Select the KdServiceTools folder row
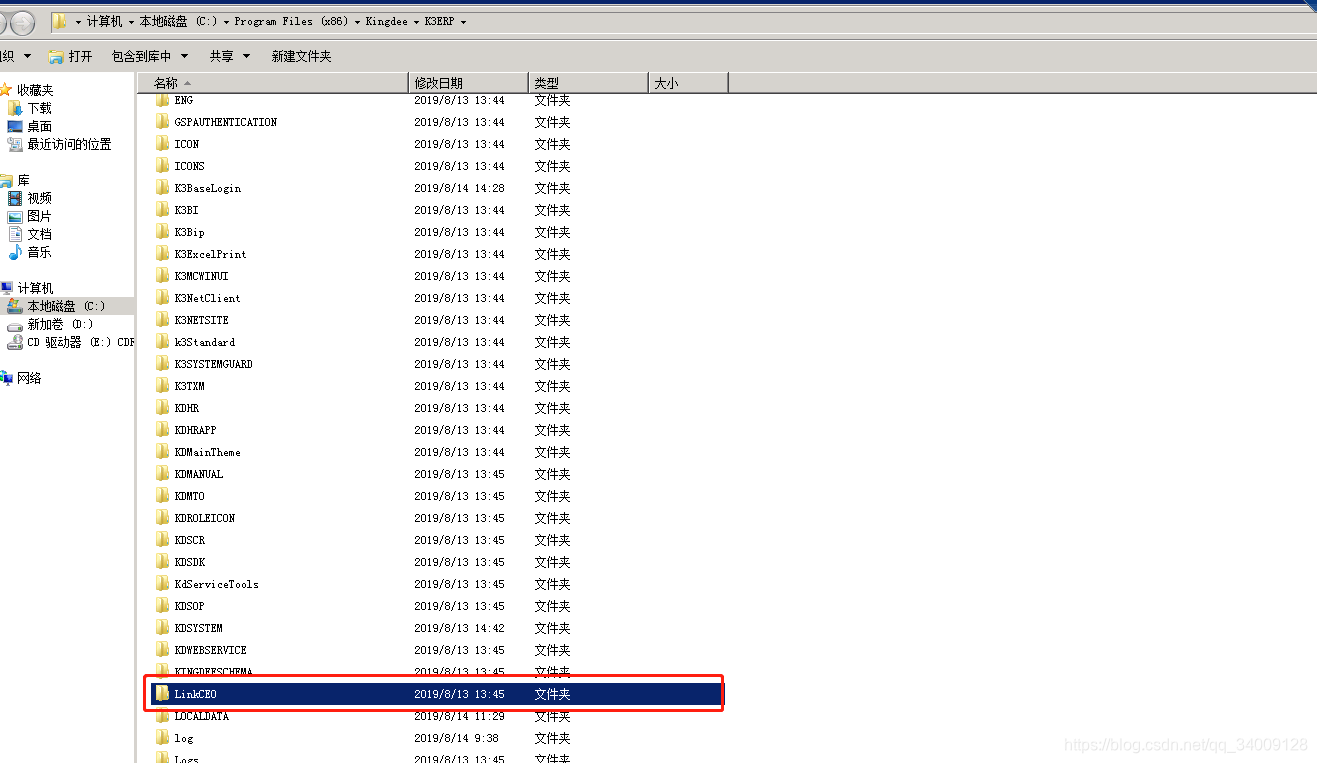 coord(435,584)
